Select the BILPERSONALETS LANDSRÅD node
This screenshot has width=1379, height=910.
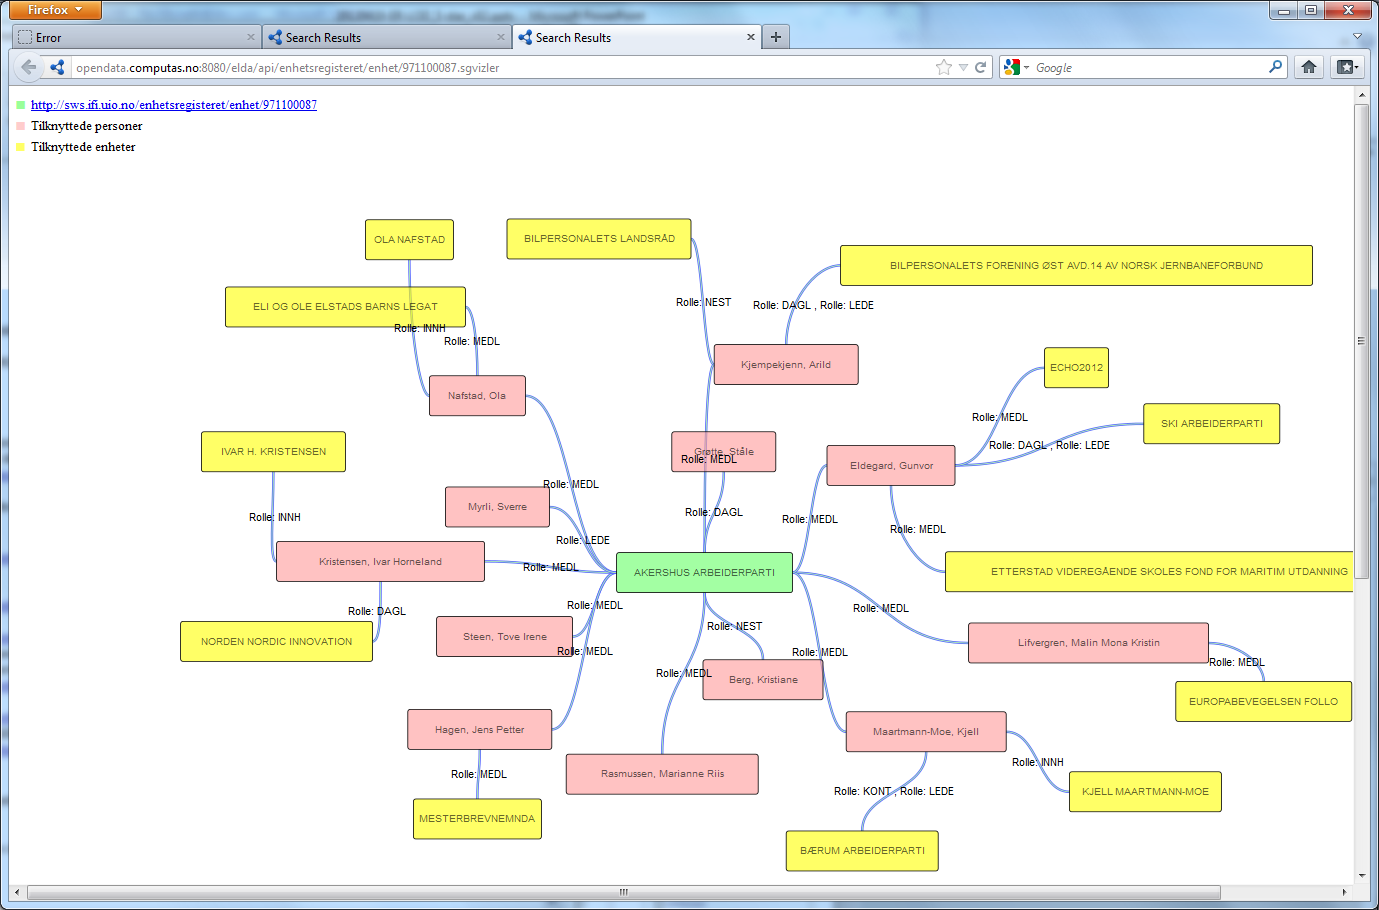[599, 239]
